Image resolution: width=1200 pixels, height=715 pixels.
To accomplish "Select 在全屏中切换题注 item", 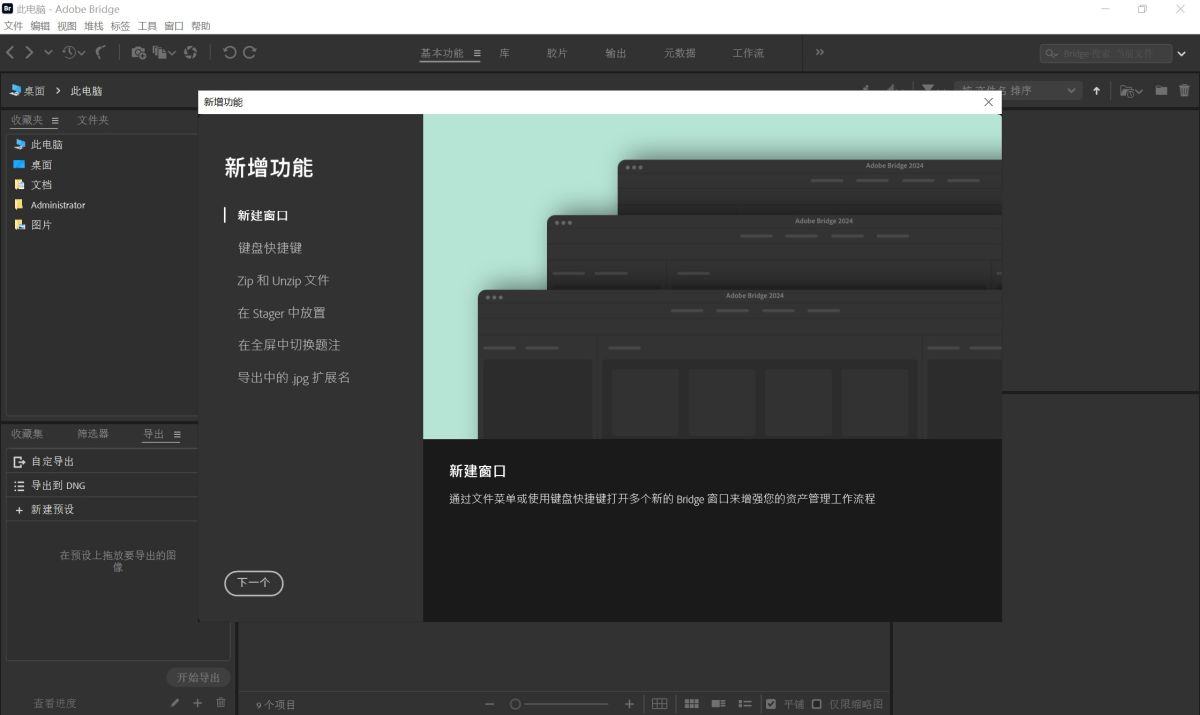I will (x=289, y=345).
